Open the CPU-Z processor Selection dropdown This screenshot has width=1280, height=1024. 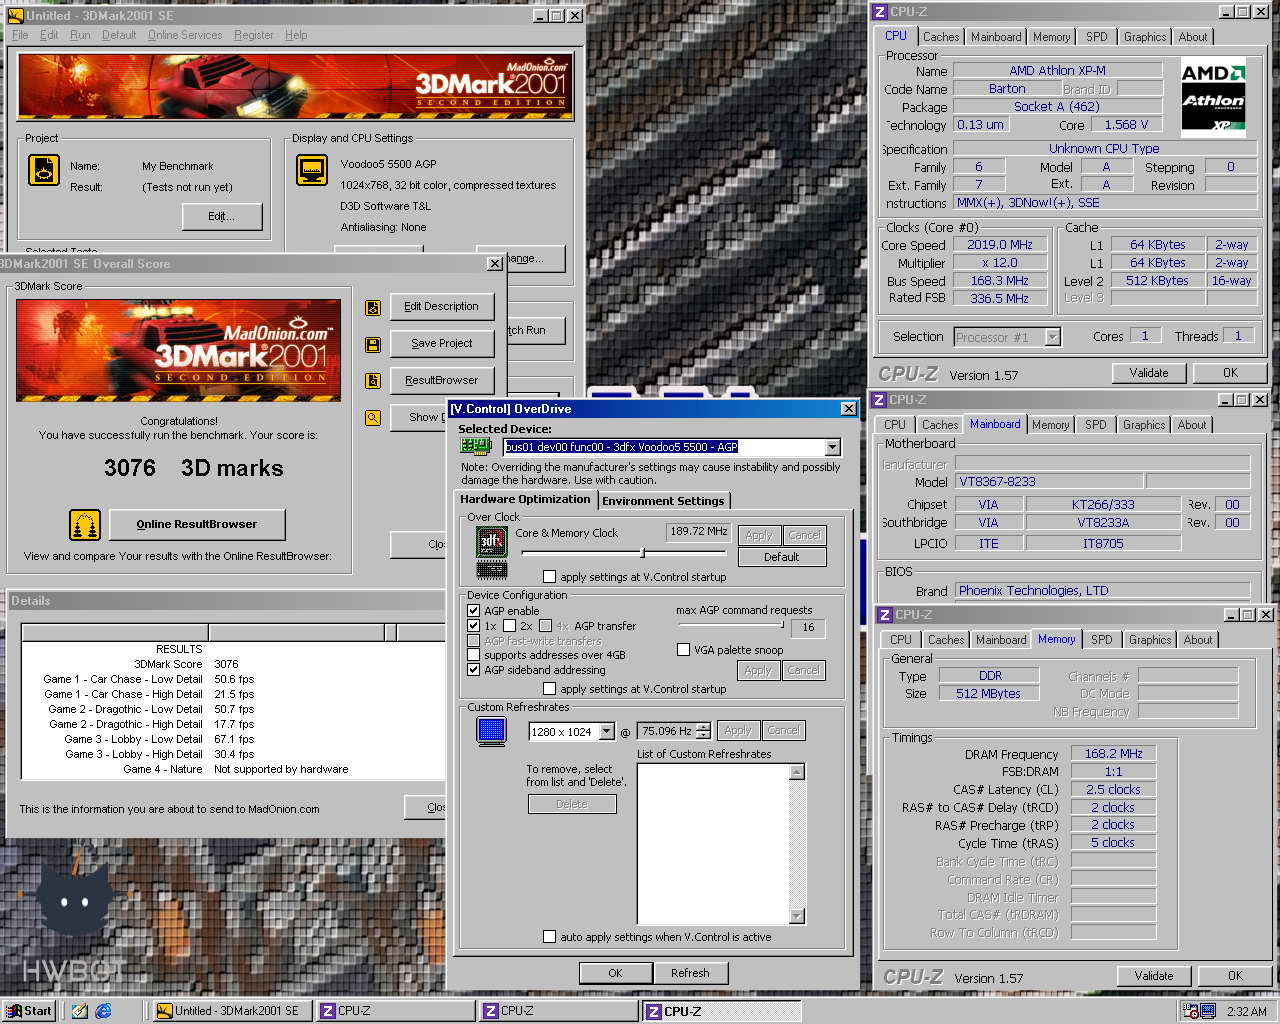click(1052, 337)
